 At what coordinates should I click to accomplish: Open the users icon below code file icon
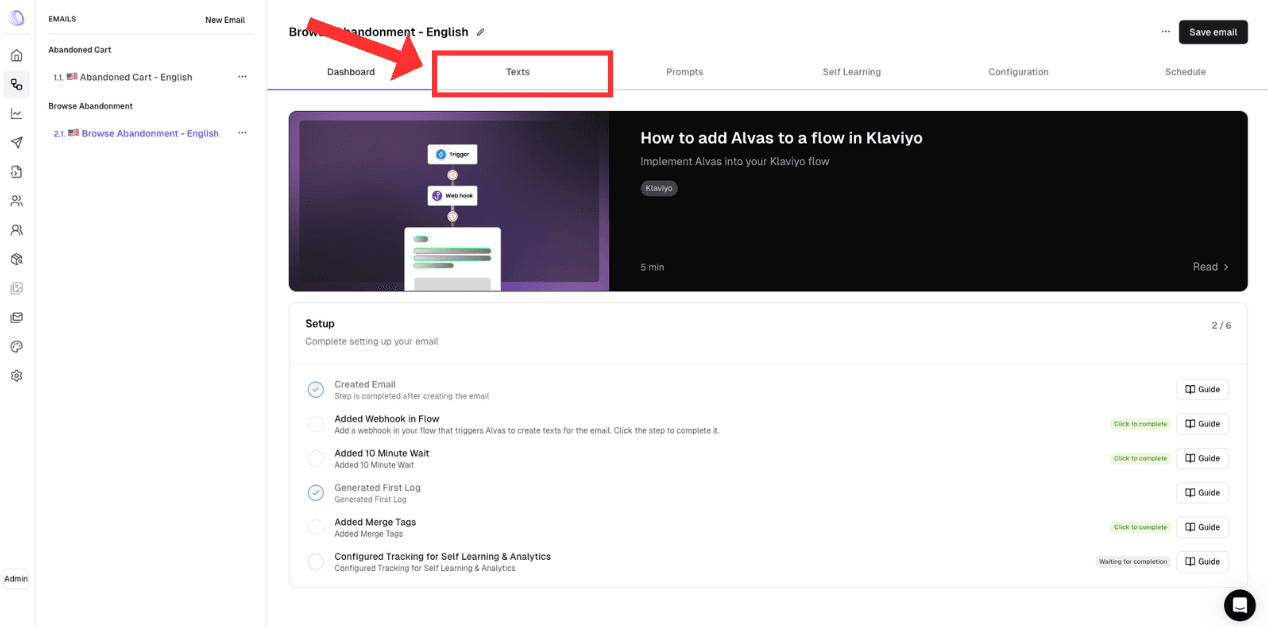[x=16, y=201]
